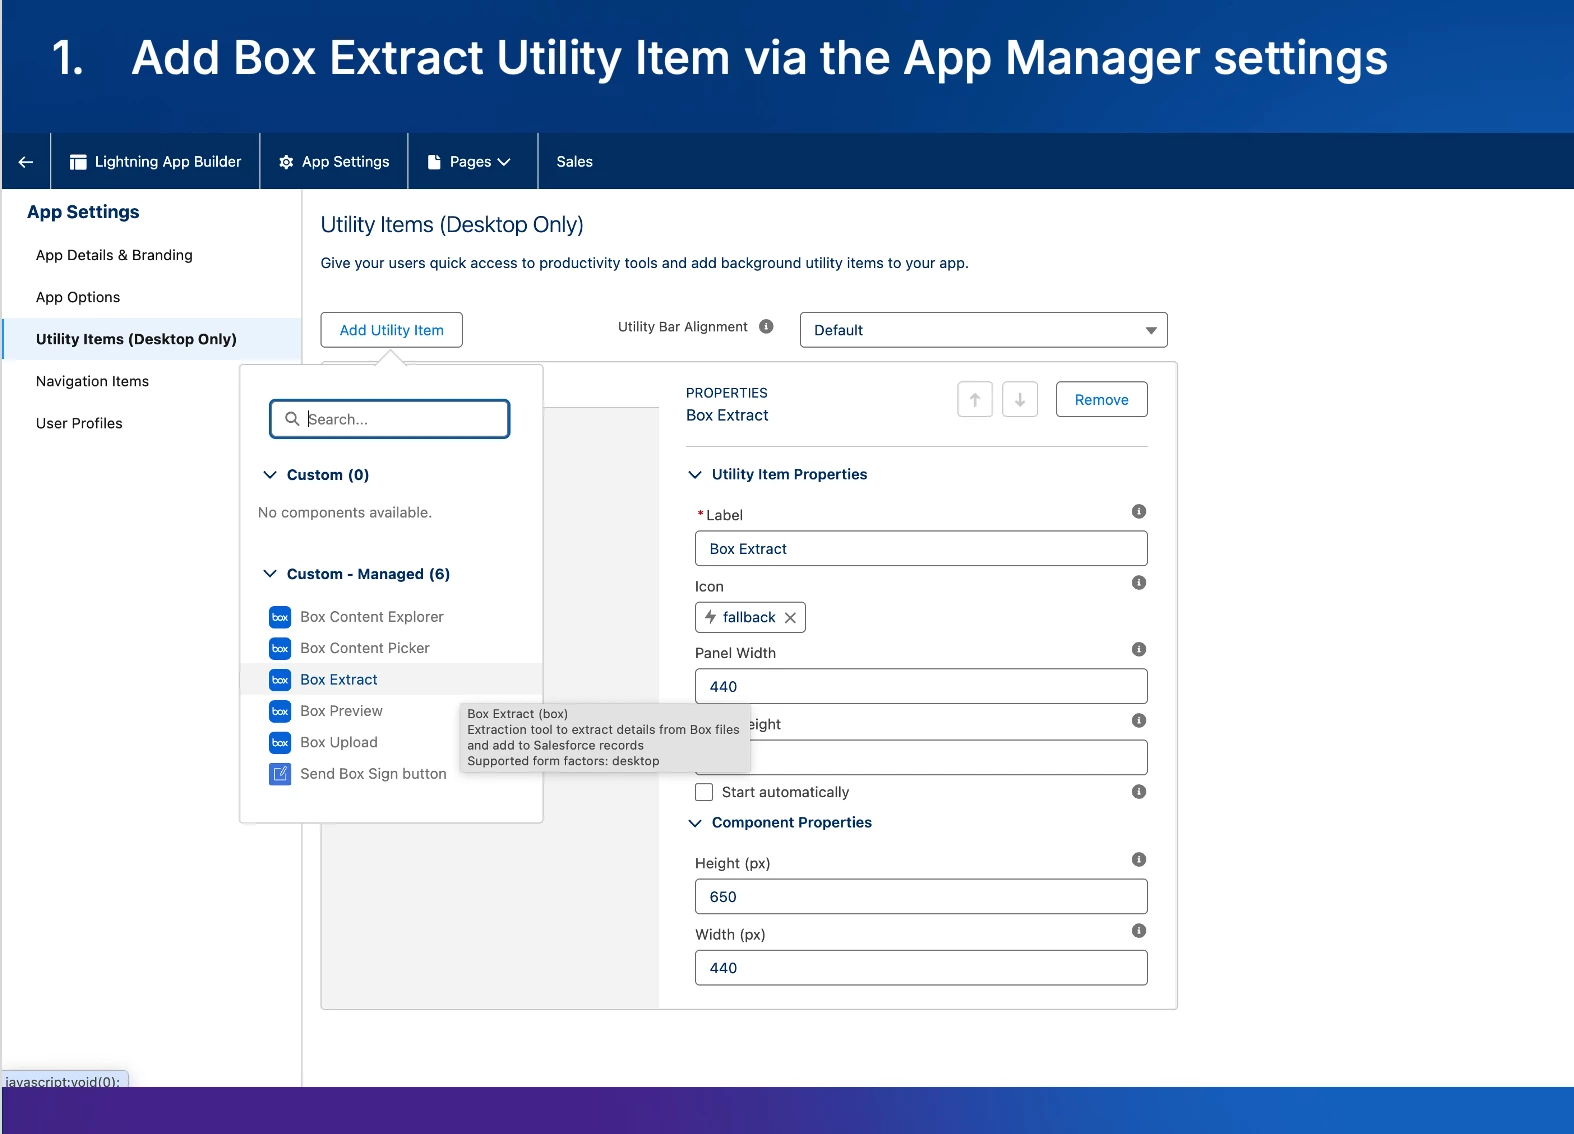Click the Remove button

(1101, 399)
